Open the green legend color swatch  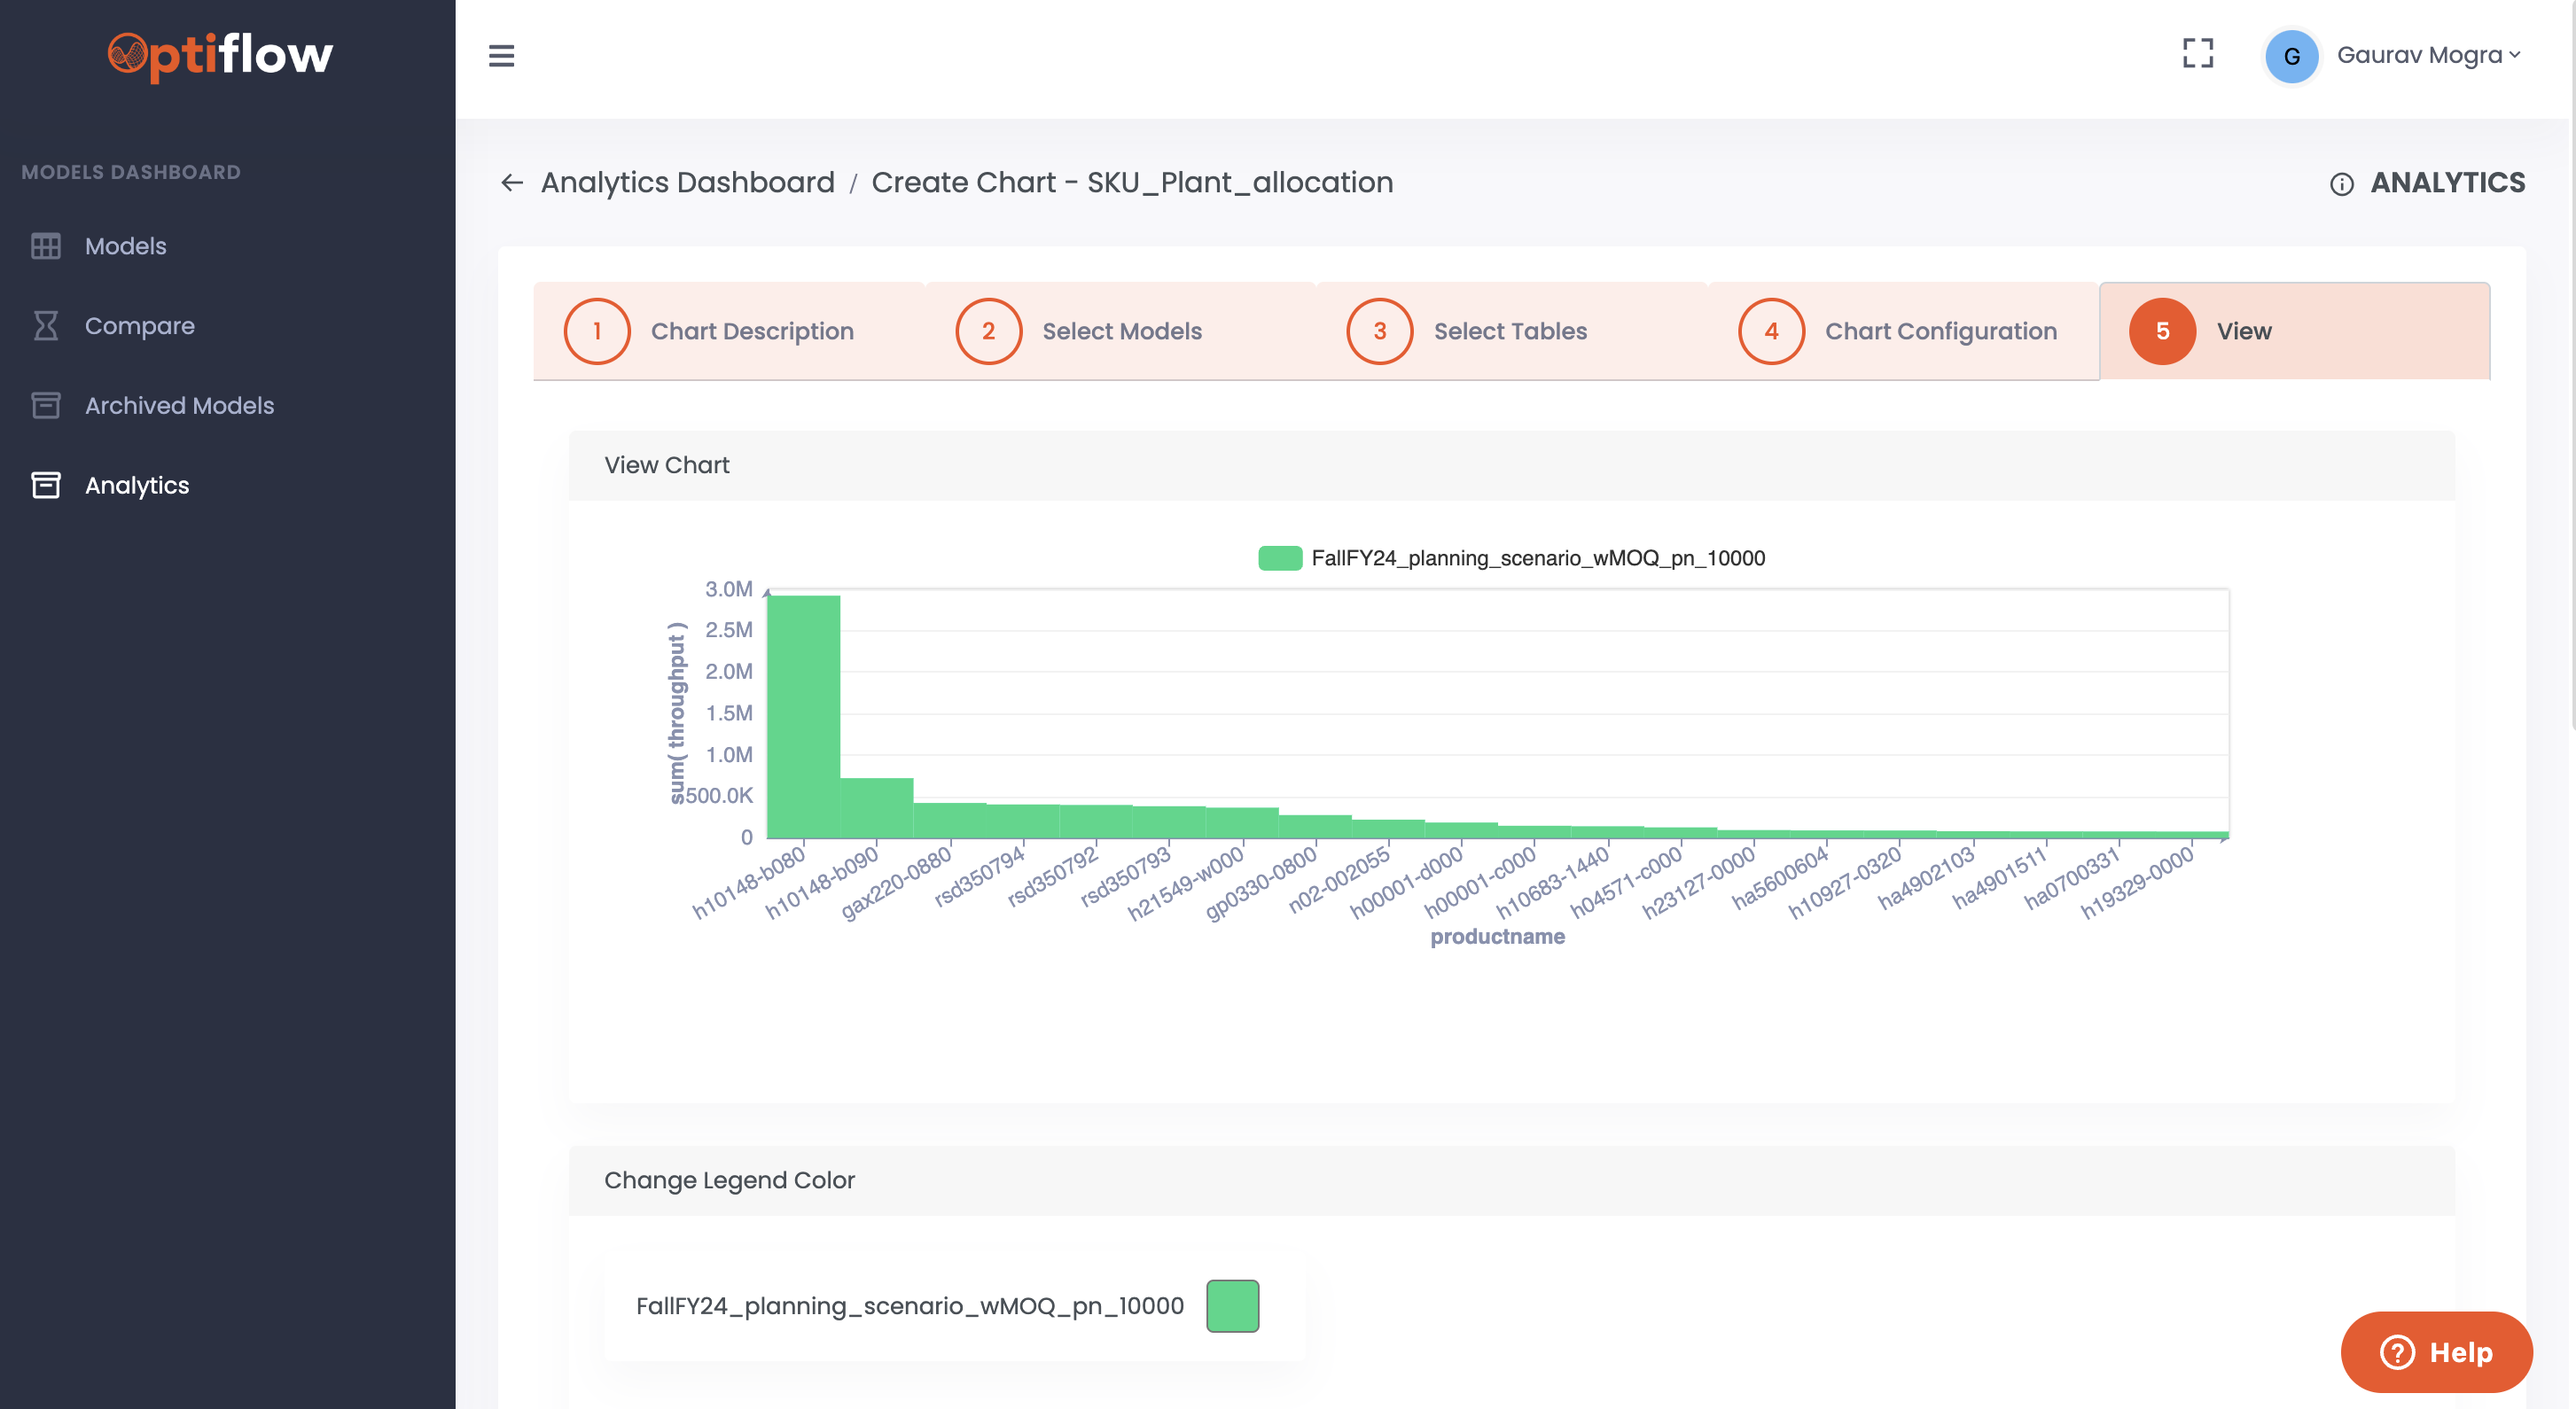point(1232,1306)
